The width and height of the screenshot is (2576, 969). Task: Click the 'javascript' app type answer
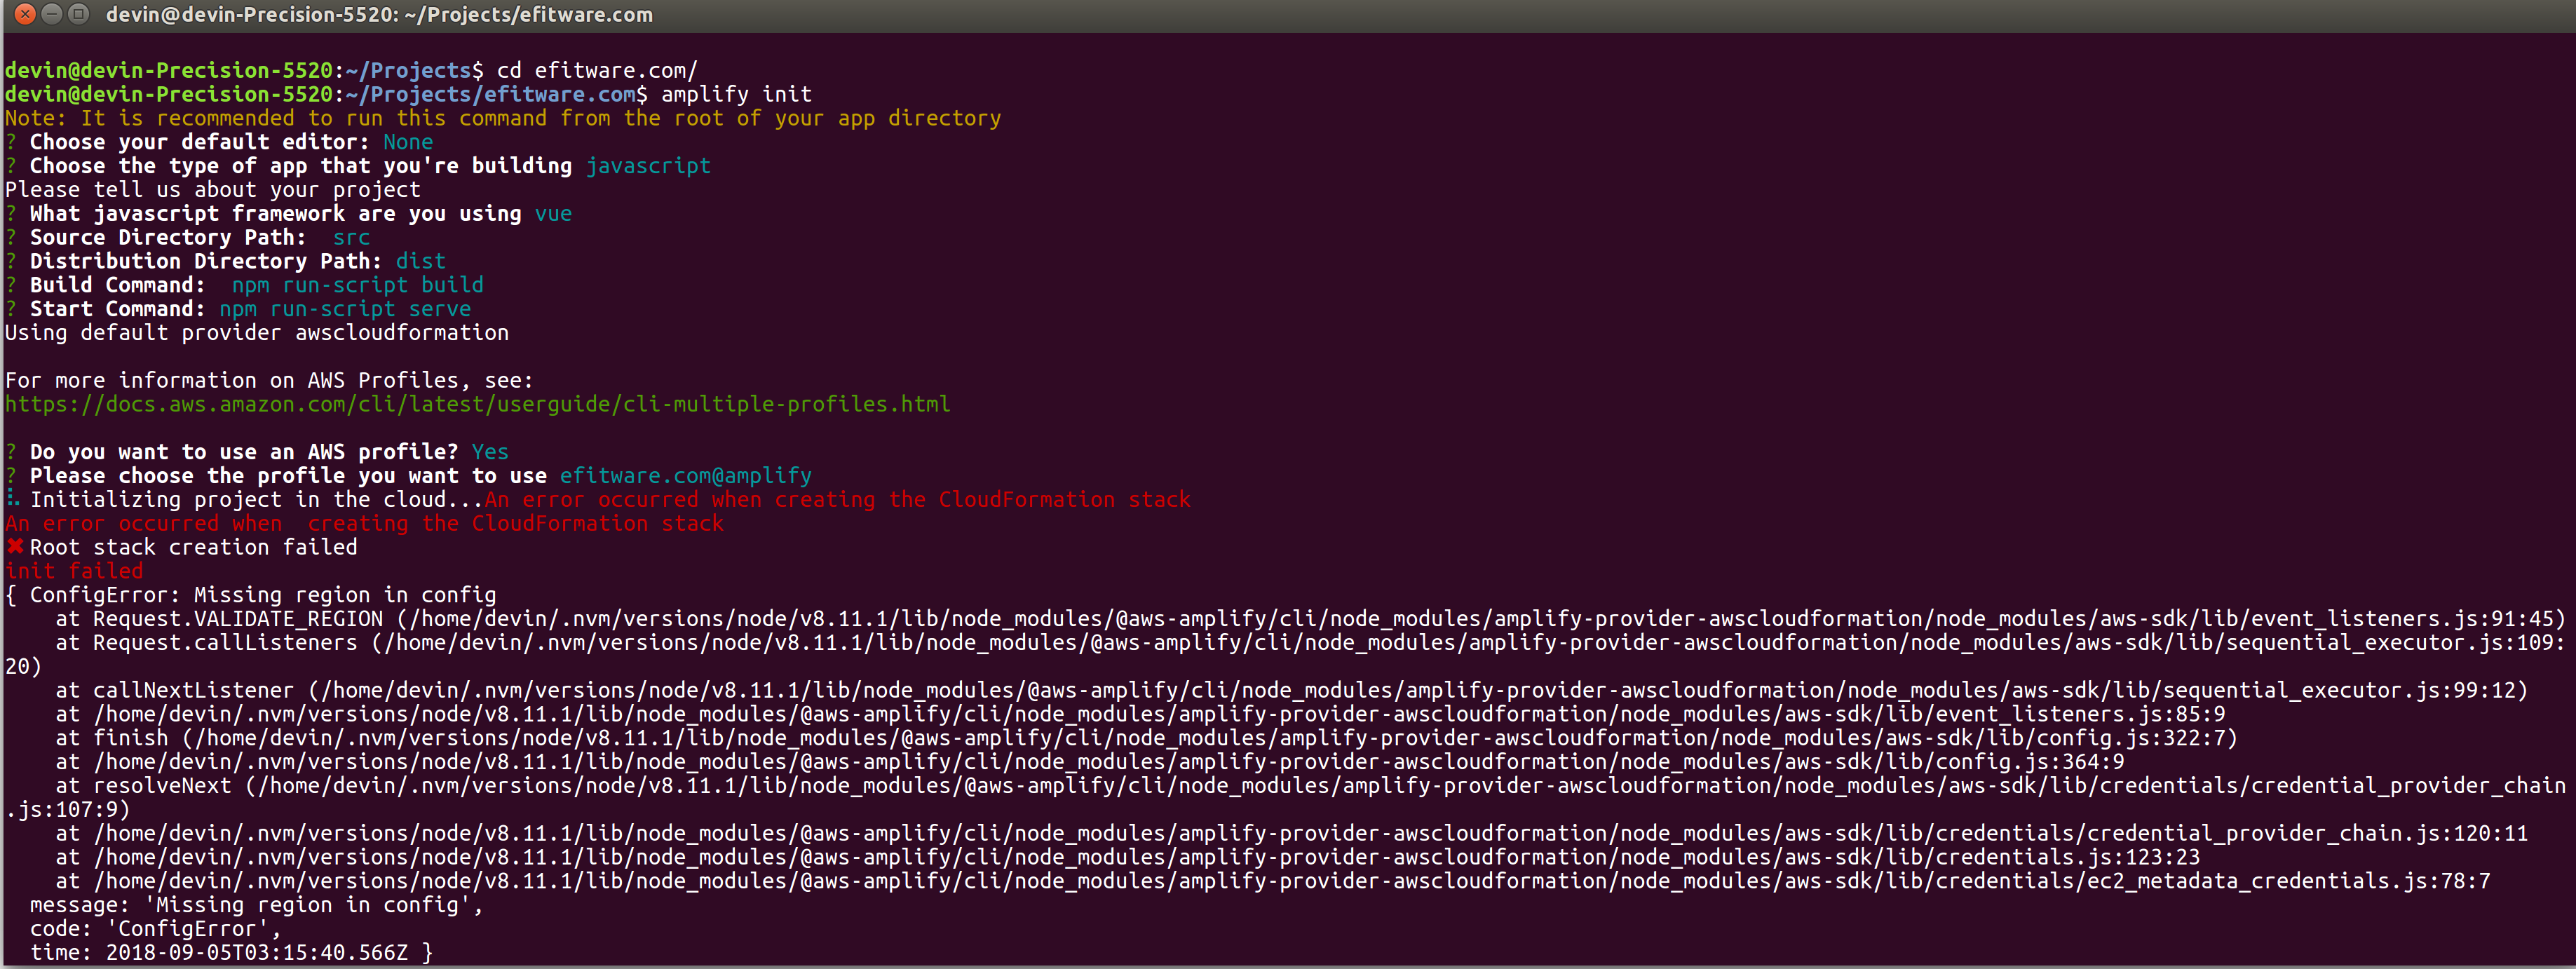[x=648, y=166]
